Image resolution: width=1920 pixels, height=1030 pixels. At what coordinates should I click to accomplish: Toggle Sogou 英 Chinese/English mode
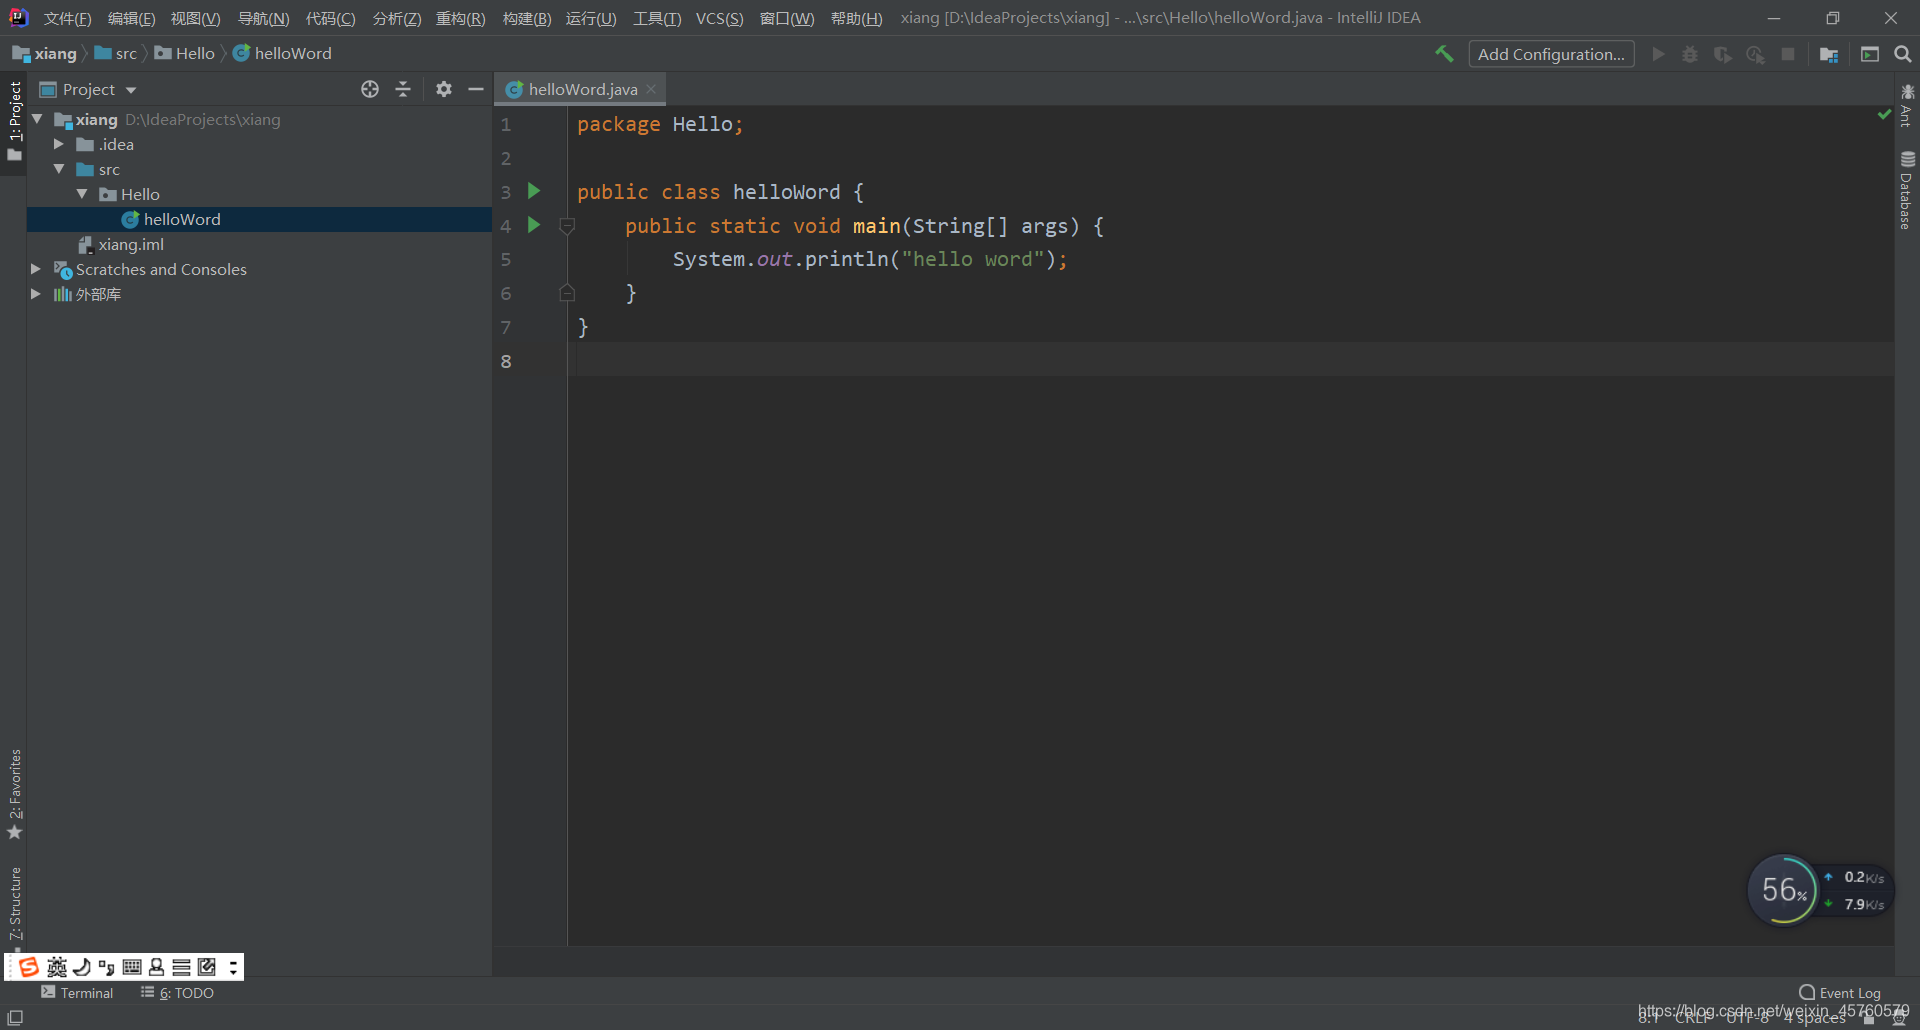click(57, 967)
